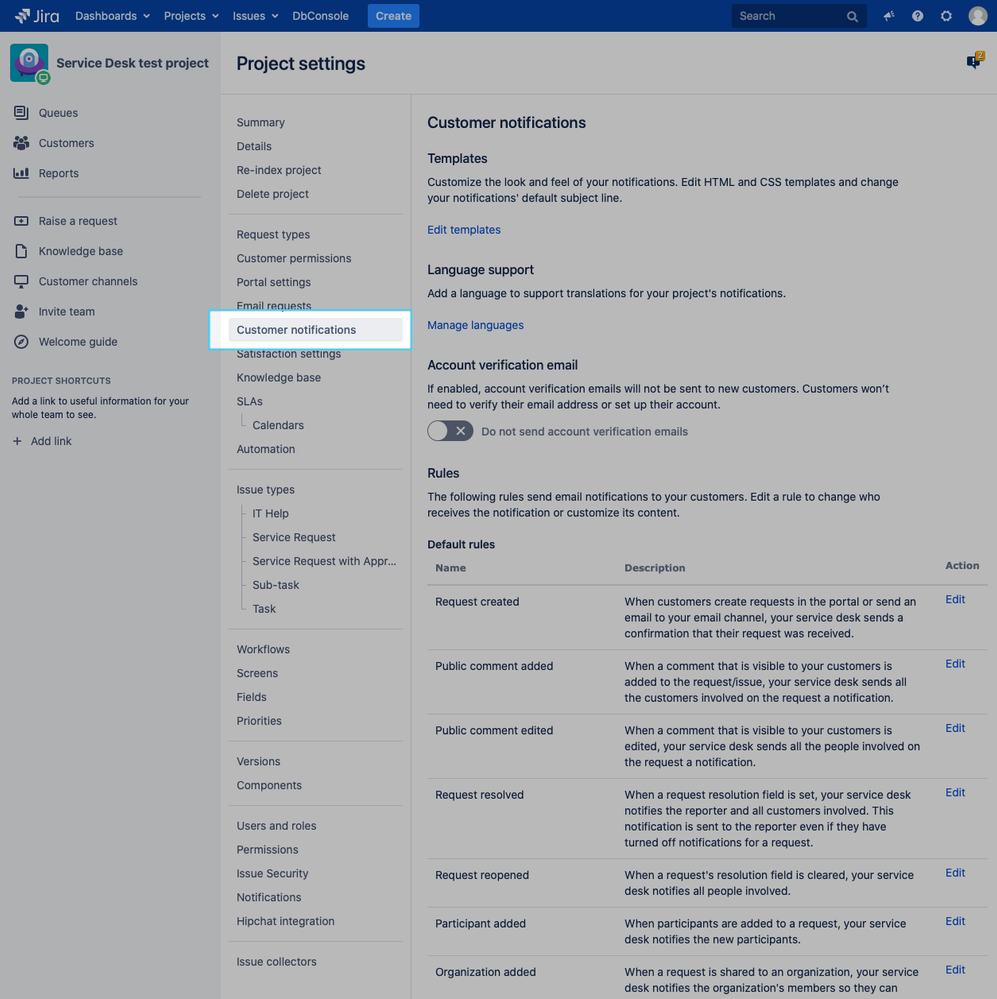Screen dimensions: 997x999
Task: Open the Projects dropdown menu
Action: pyautogui.click(x=190, y=16)
